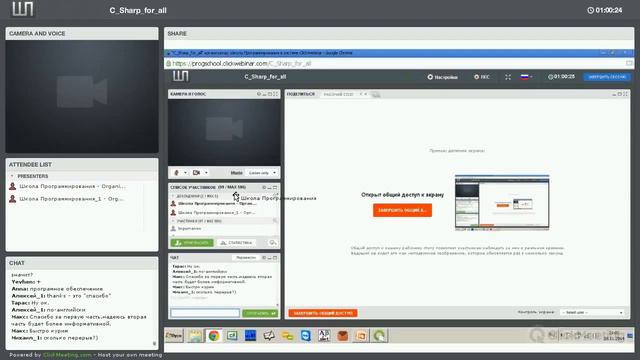Viewport: 640px width, 360px height.
Task: Open the Select user dropdown at bottom right
Action: (x=592, y=312)
